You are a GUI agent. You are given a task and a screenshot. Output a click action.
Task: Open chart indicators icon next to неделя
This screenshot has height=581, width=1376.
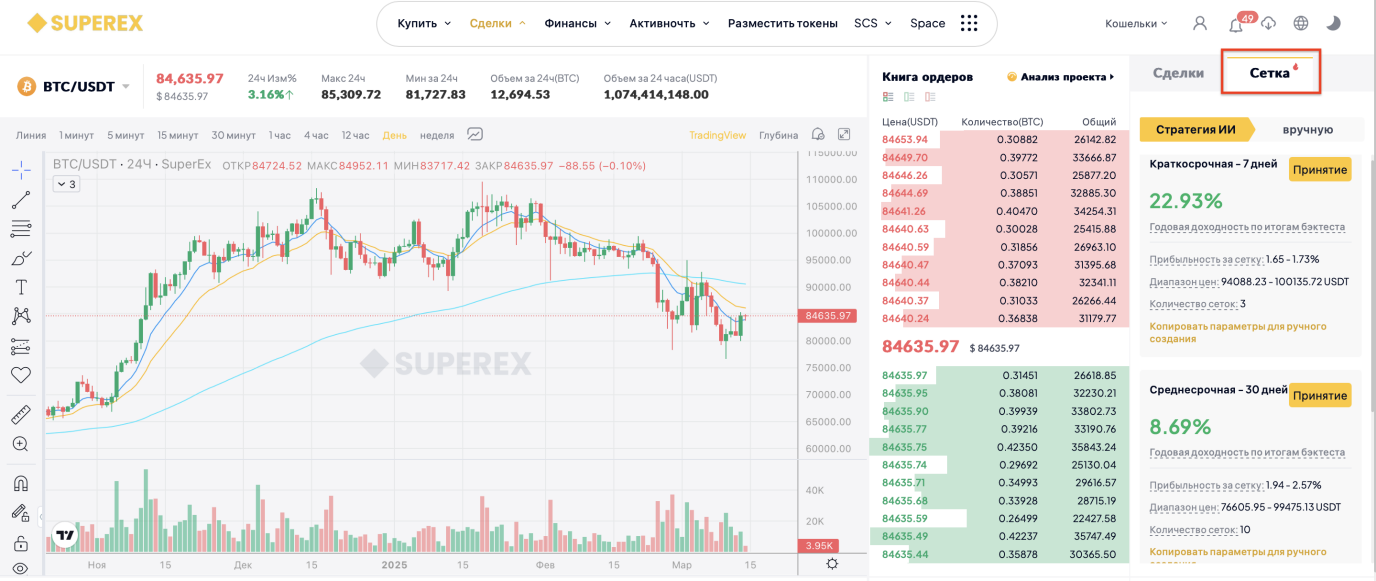click(475, 135)
